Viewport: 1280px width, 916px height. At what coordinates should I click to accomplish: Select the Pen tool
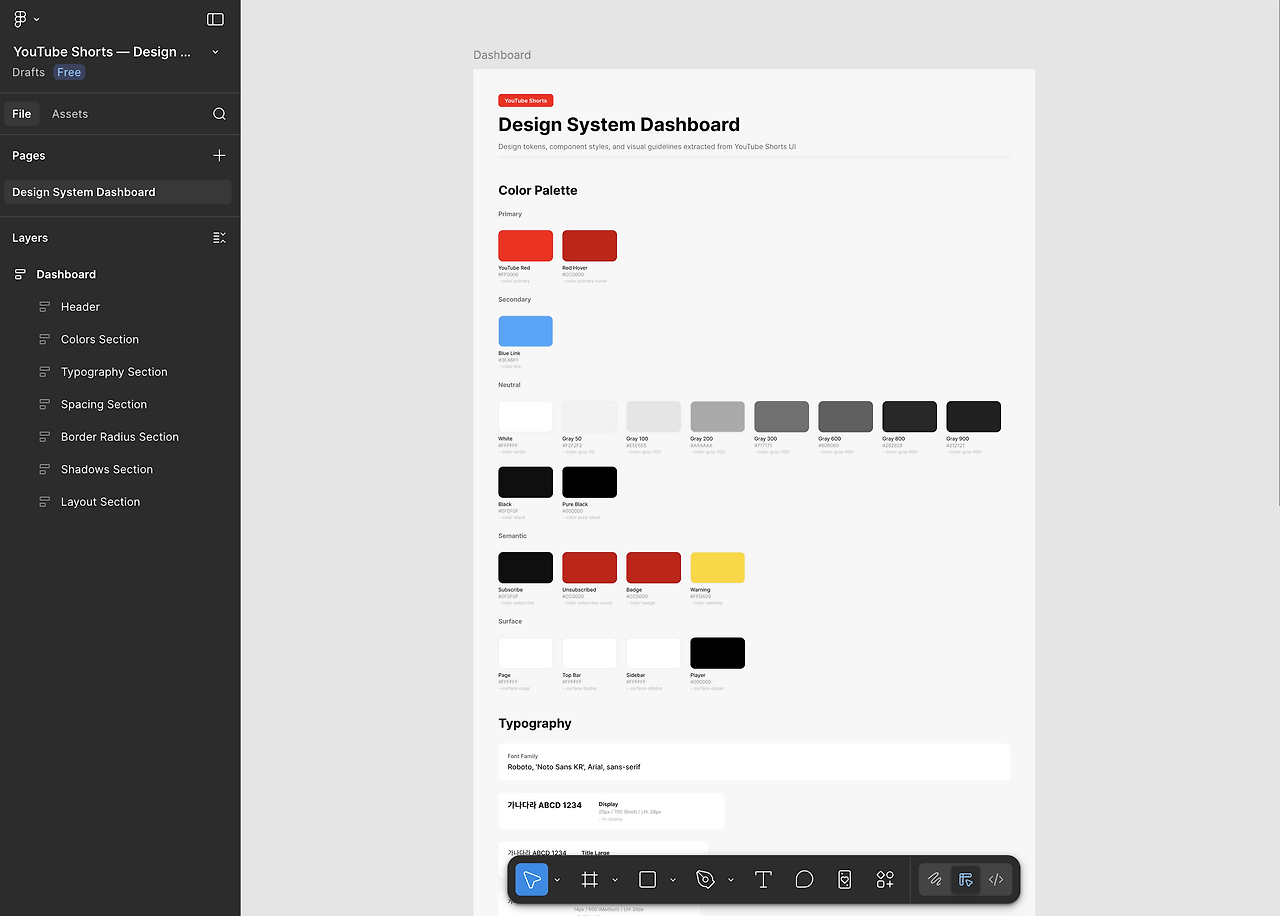coord(705,880)
